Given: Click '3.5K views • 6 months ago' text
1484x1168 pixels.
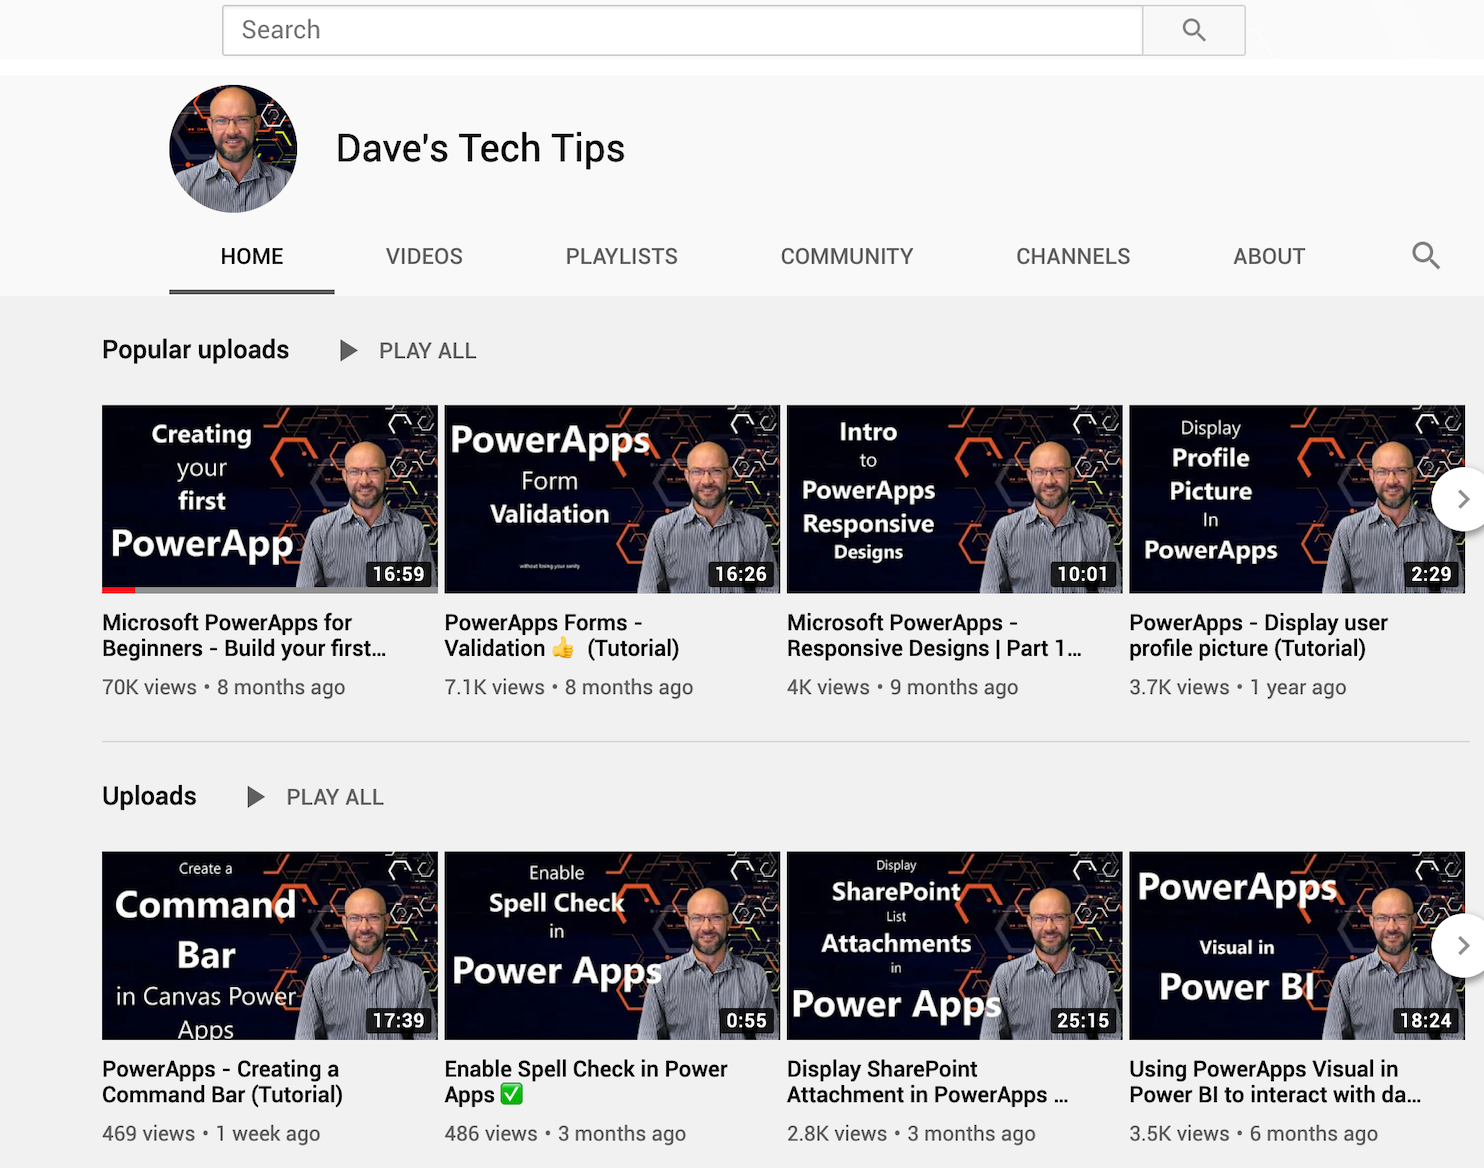Looking at the screenshot, I should (1254, 1133).
